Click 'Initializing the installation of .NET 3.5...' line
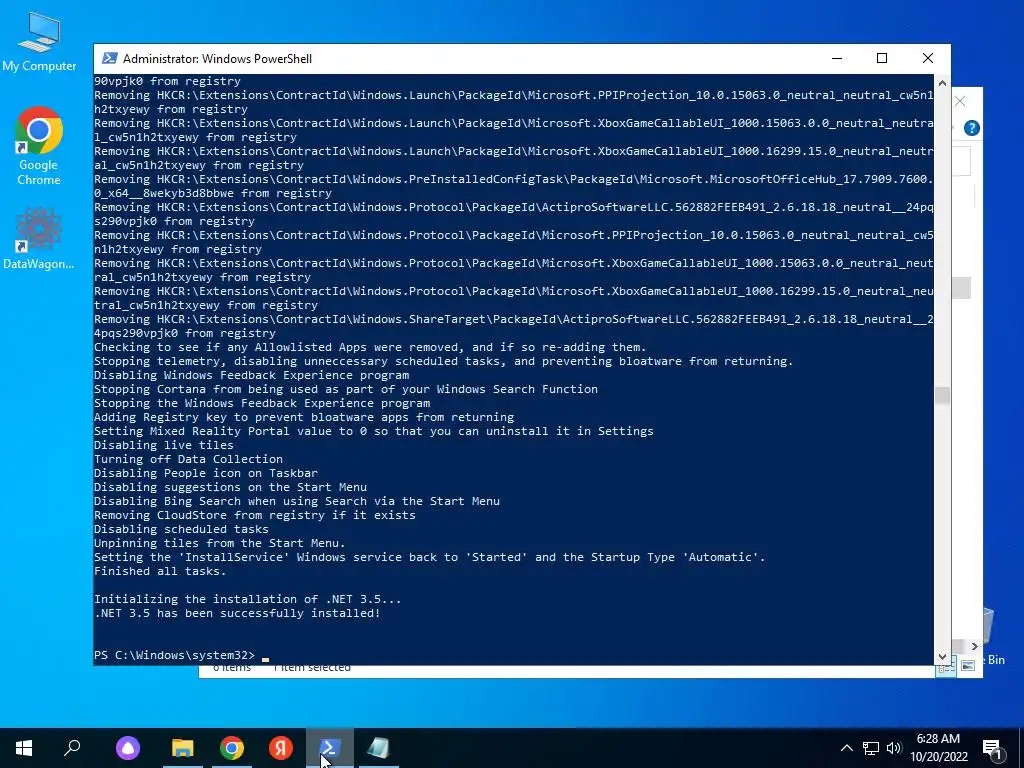Viewport: 1024px width, 768px height. (x=248, y=599)
